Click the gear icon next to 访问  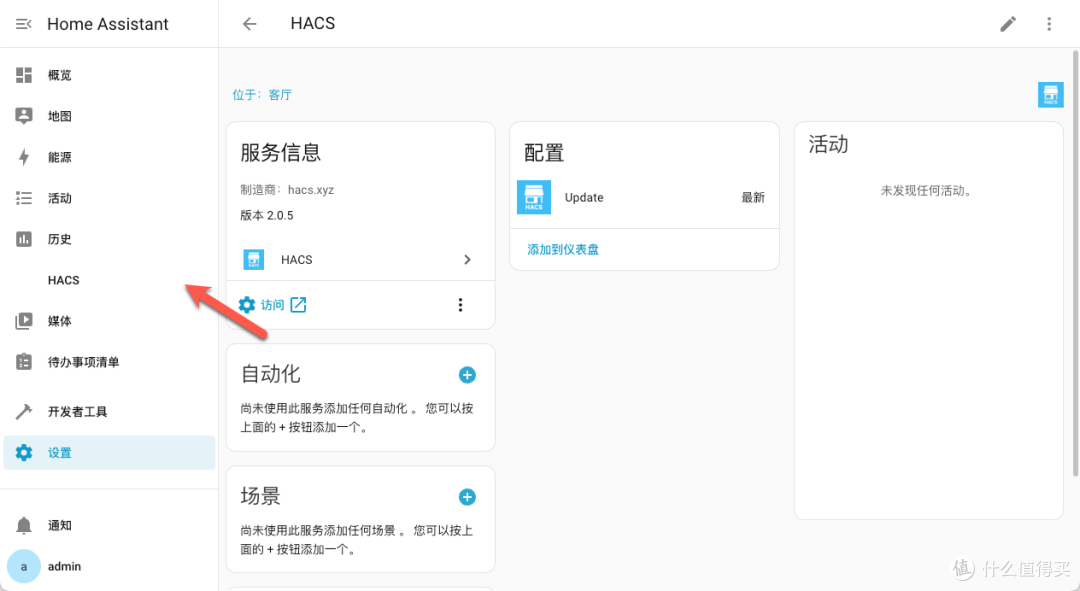tap(247, 304)
